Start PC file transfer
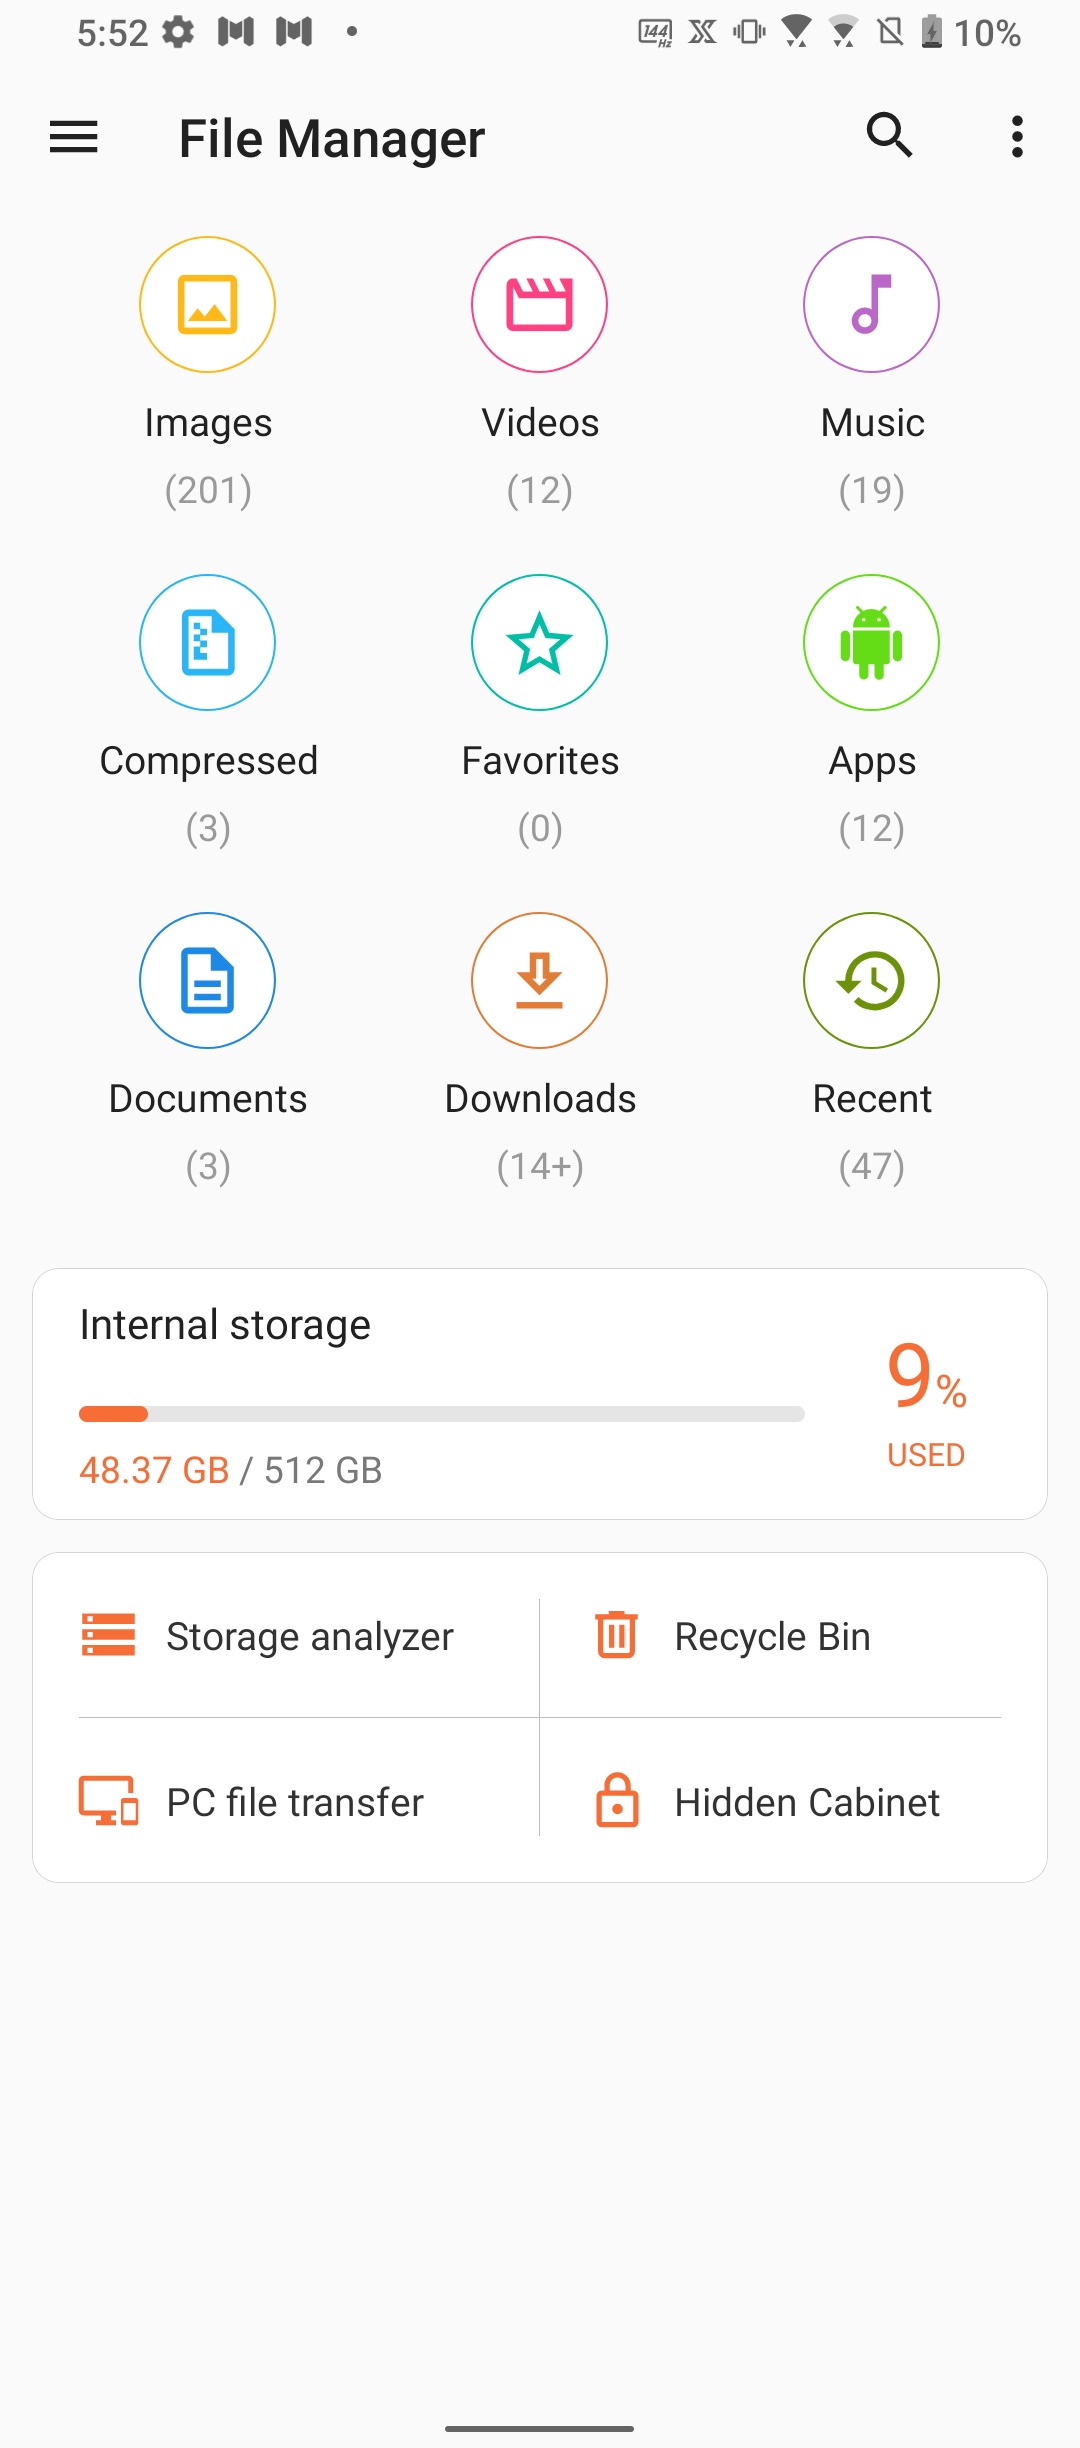The width and height of the screenshot is (1080, 2448). (252, 1802)
